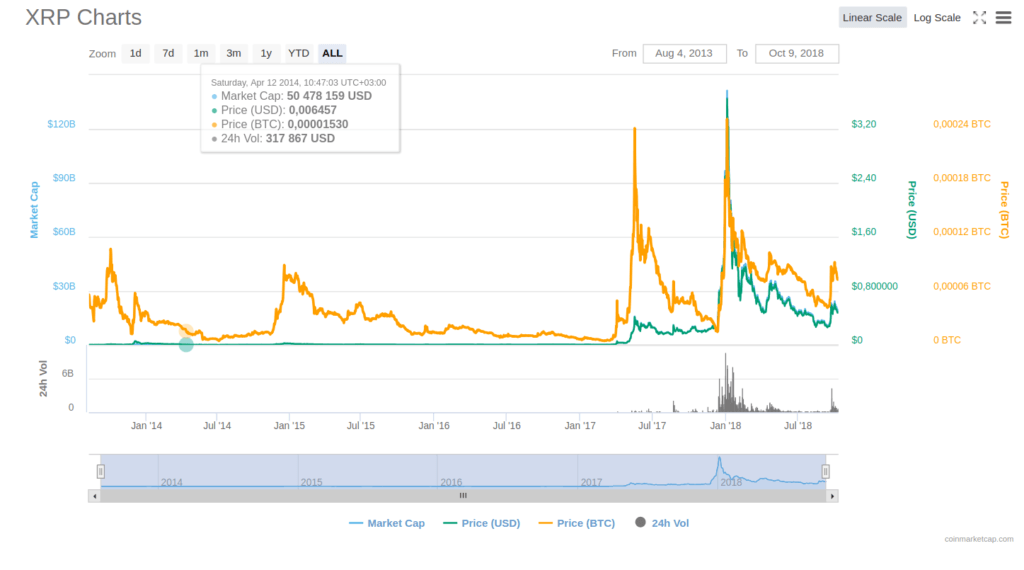Click the right navigator scroll arrow

pos(833,495)
